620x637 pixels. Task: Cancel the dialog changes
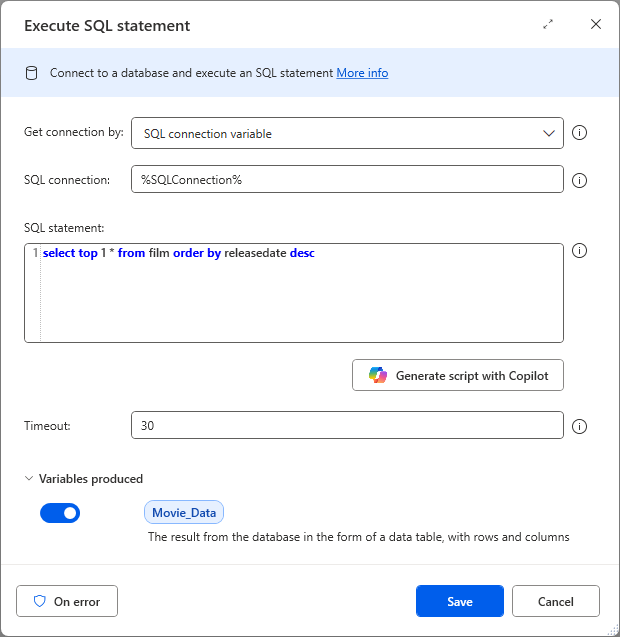pos(556,601)
